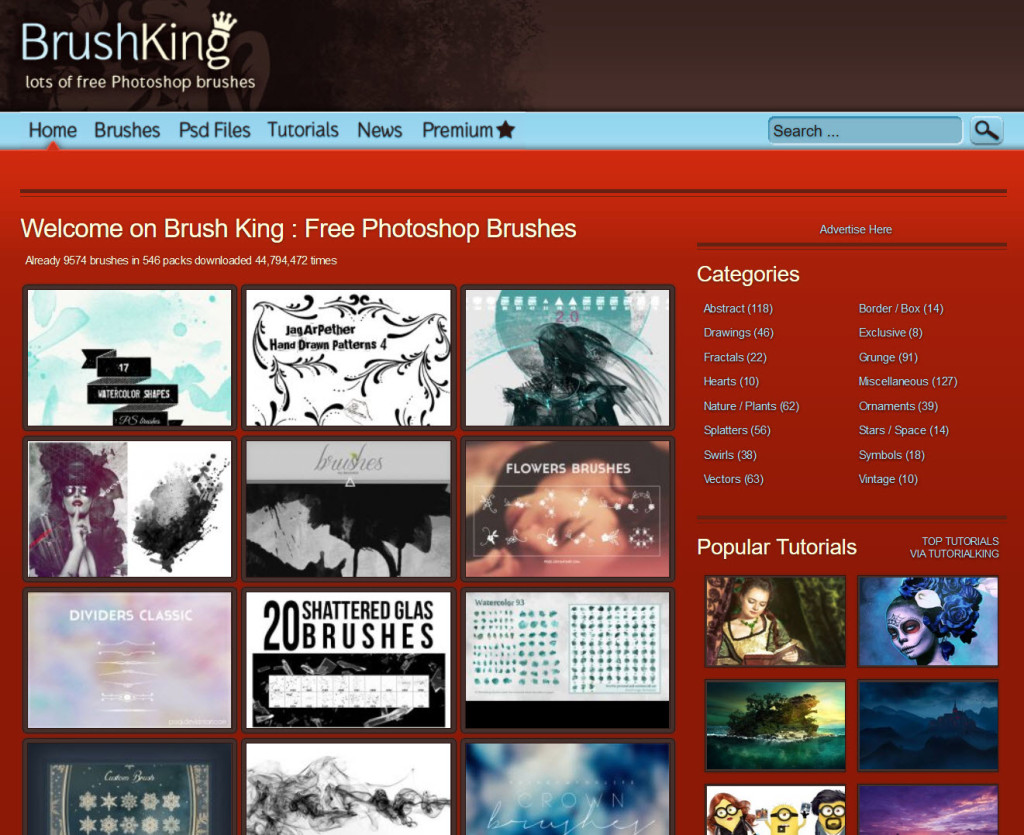
Task: Open the Psd Files section
Action: pyautogui.click(x=214, y=130)
